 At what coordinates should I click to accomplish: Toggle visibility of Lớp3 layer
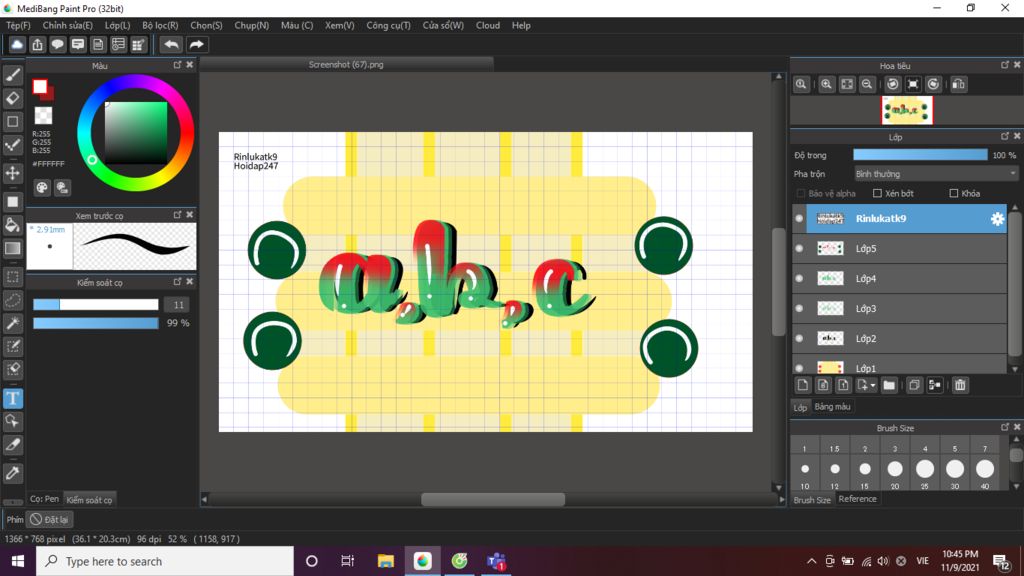799,309
